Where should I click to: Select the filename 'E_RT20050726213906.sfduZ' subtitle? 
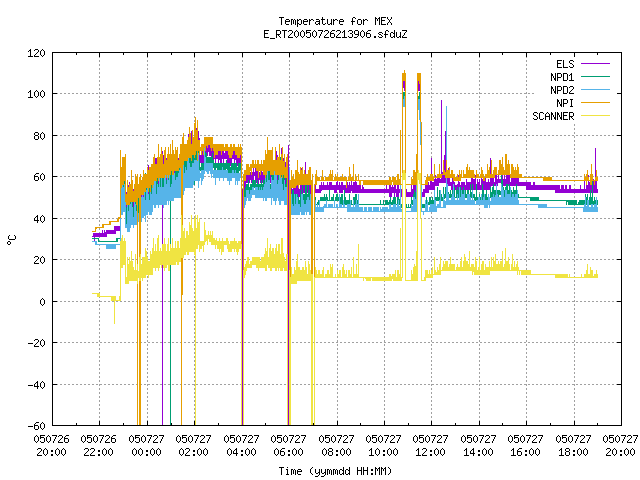335,34
